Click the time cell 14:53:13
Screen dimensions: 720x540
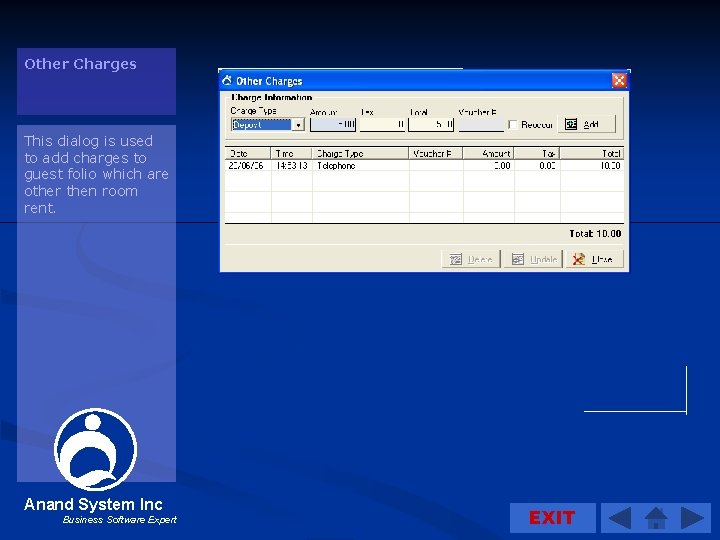[292, 166]
